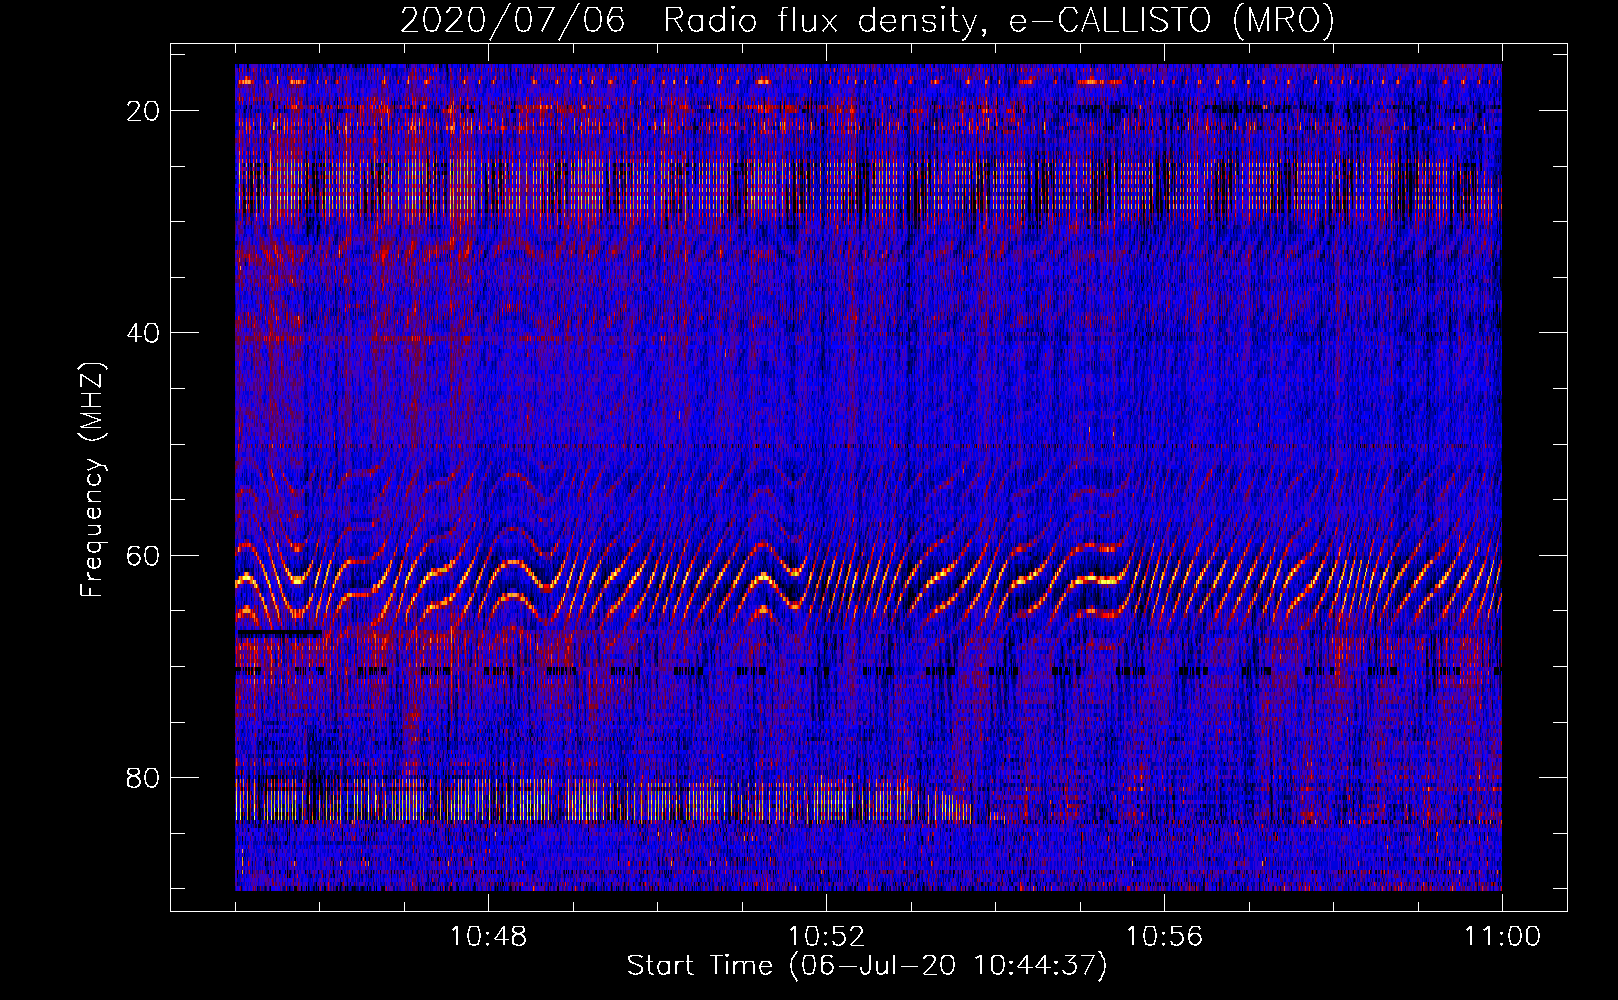Viewport: 1618px width, 1000px height.
Task: Click the 10:52 time tick label
Action: click(x=826, y=937)
